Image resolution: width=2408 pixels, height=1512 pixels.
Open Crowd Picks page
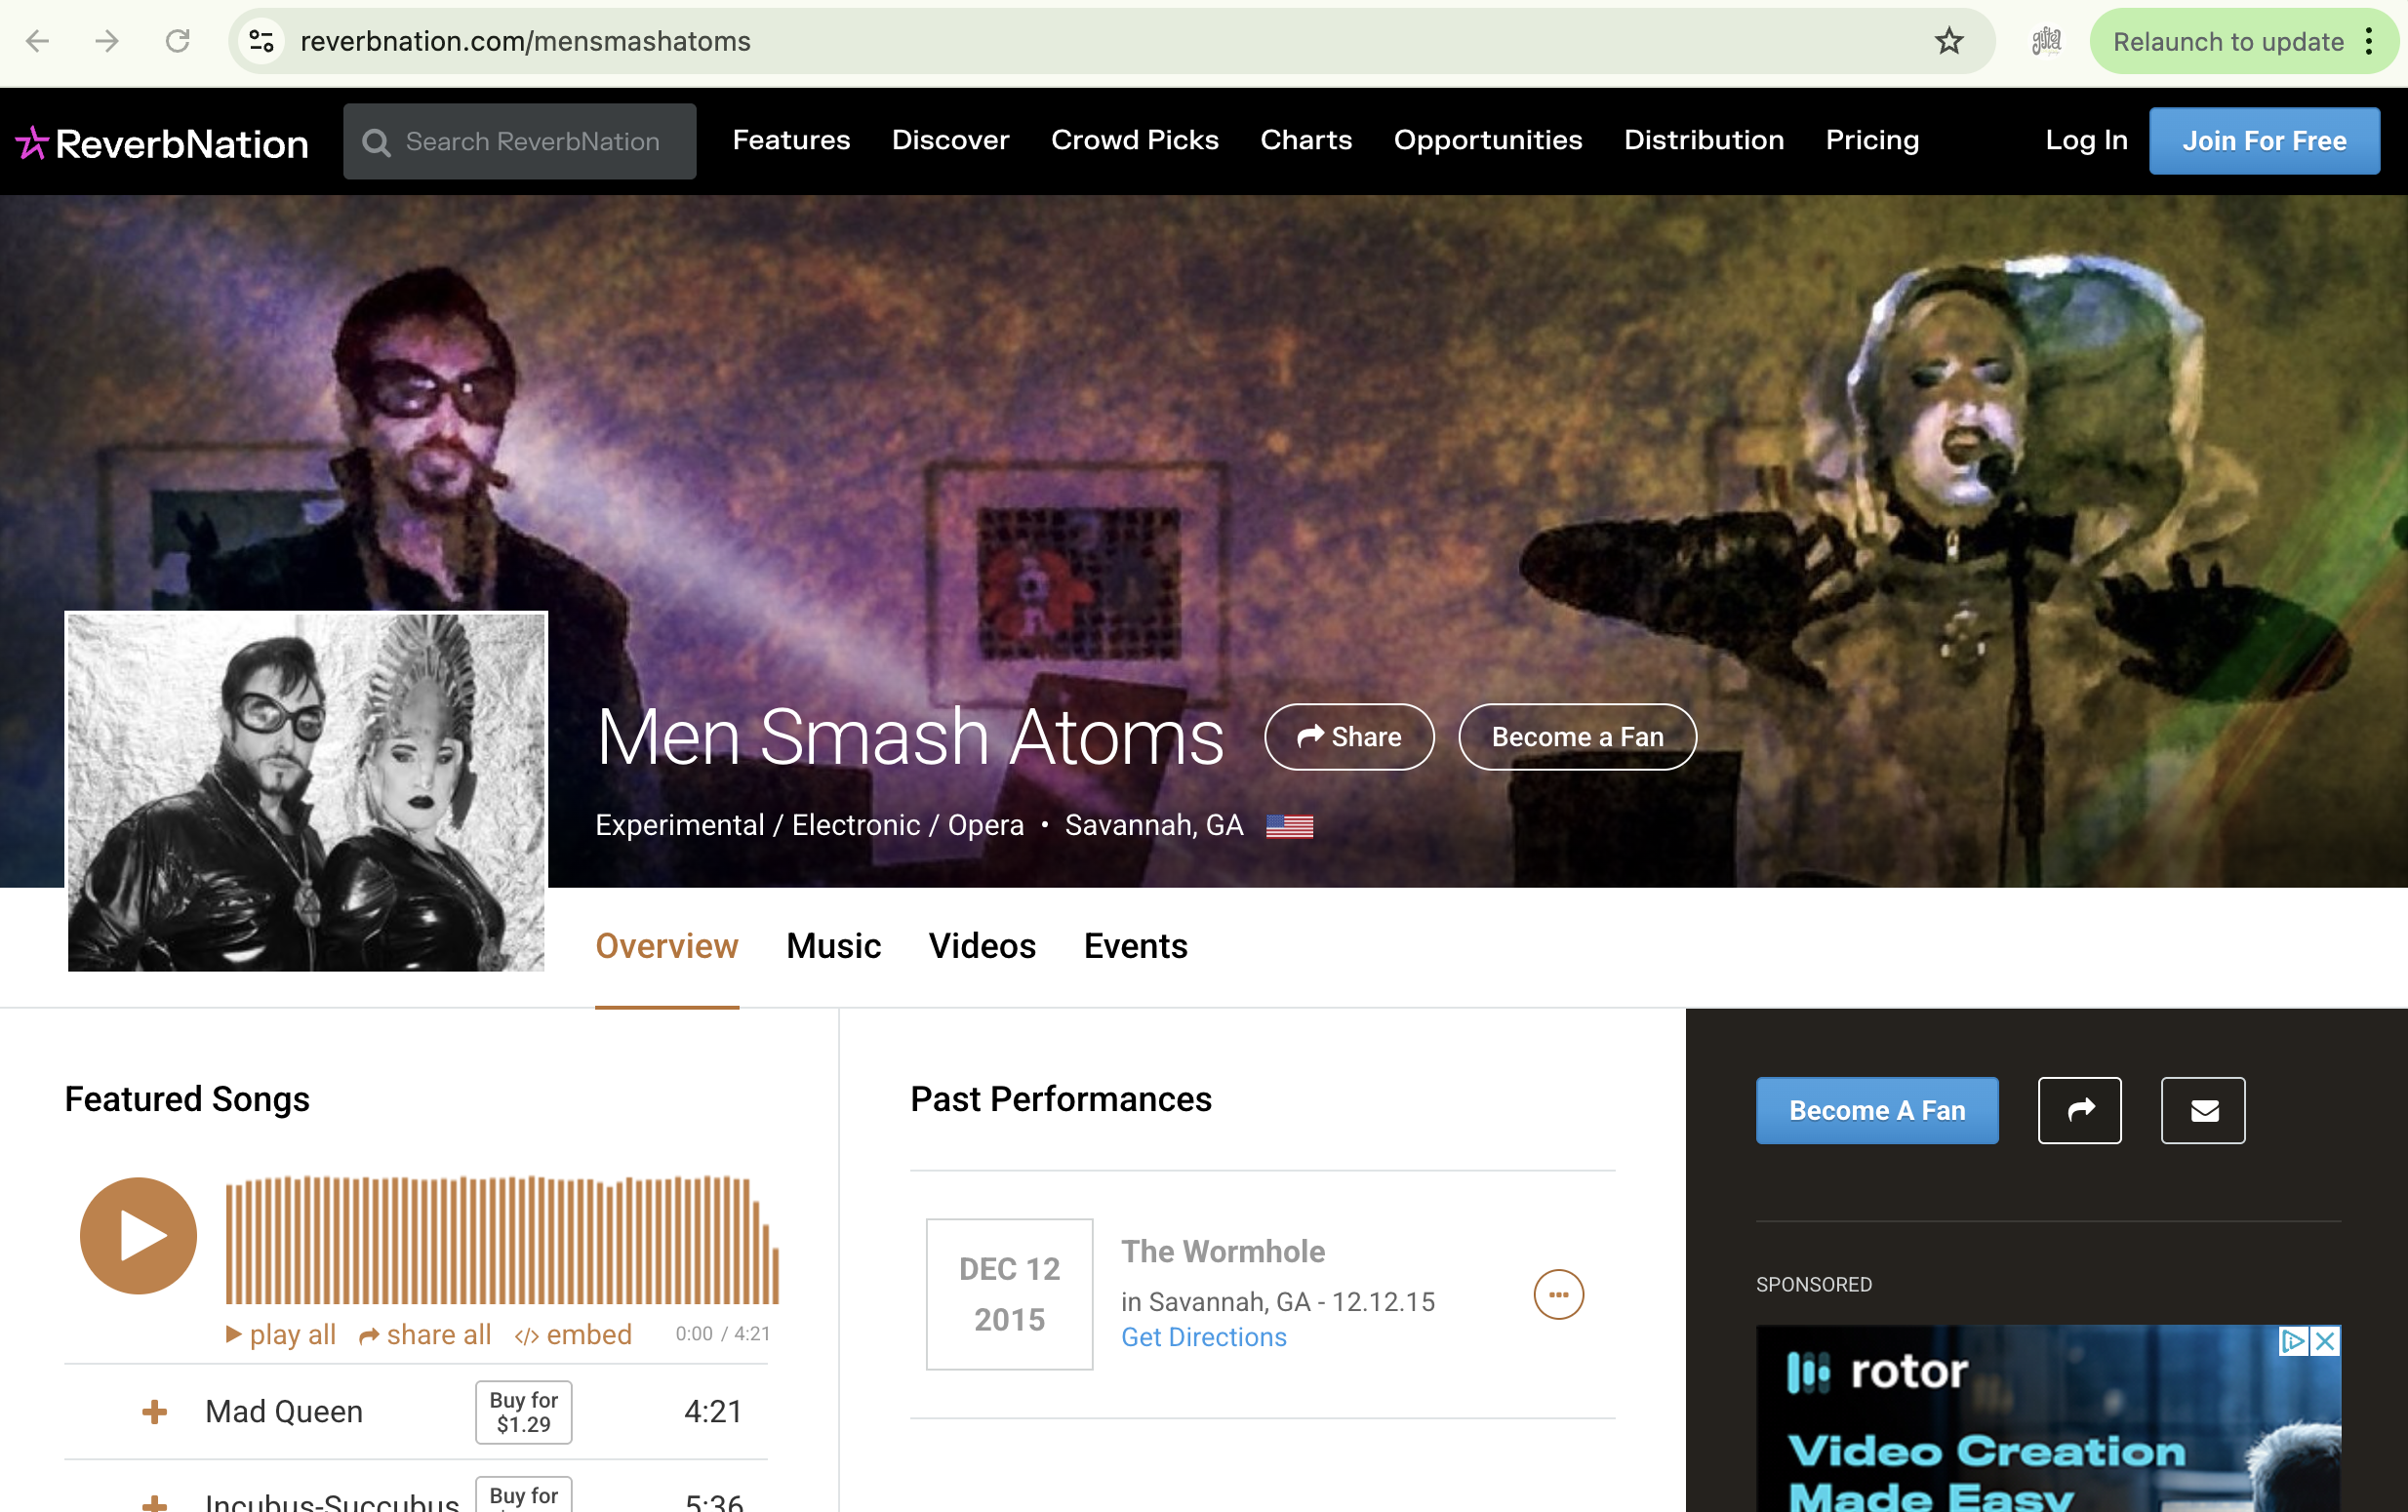click(x=1134, y=140)
